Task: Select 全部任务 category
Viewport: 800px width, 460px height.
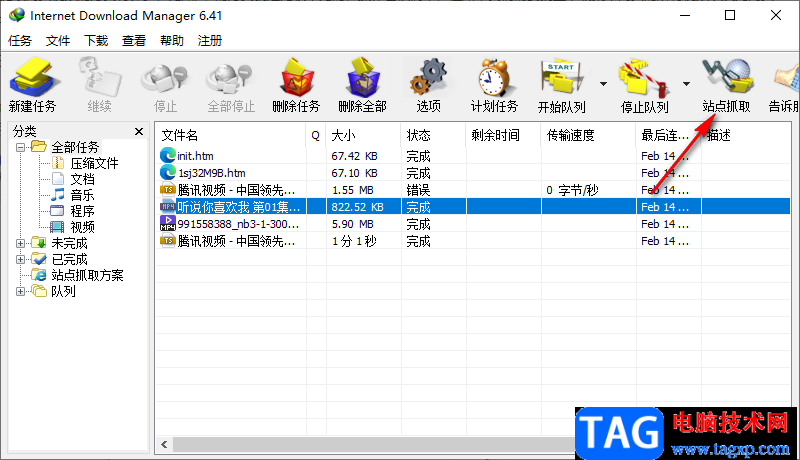Action: click(x=75, y=147)
